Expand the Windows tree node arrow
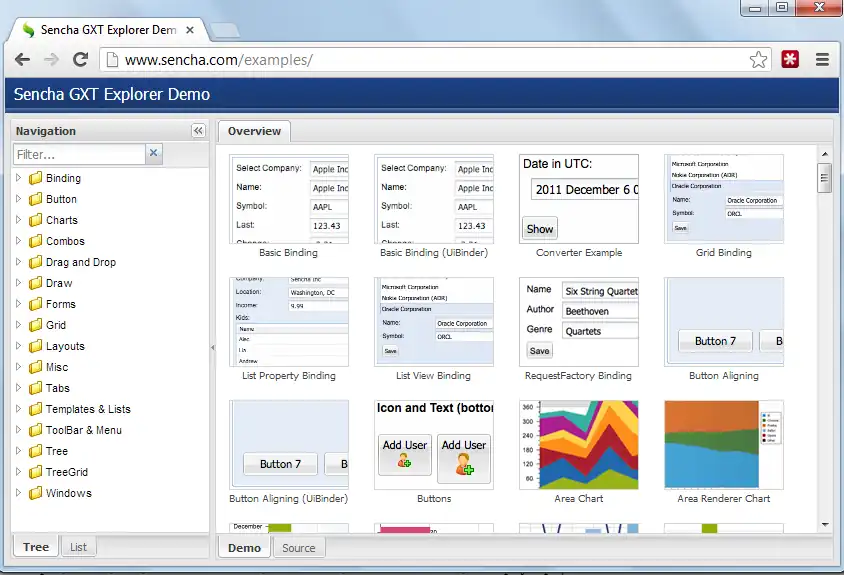This screenshot has height=575, width=844. pyautogui.click(x=18, y=493)
